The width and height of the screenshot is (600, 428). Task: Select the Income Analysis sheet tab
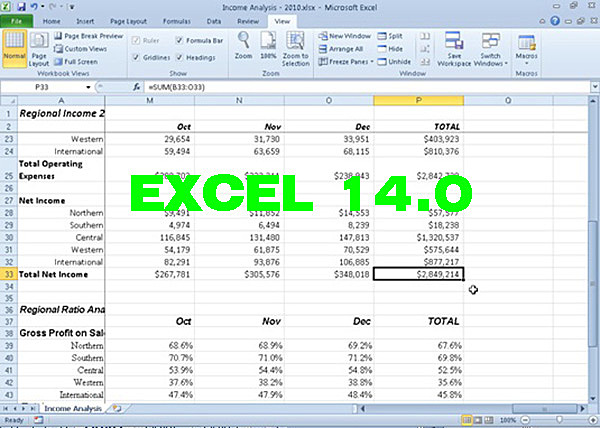[73, 408]
